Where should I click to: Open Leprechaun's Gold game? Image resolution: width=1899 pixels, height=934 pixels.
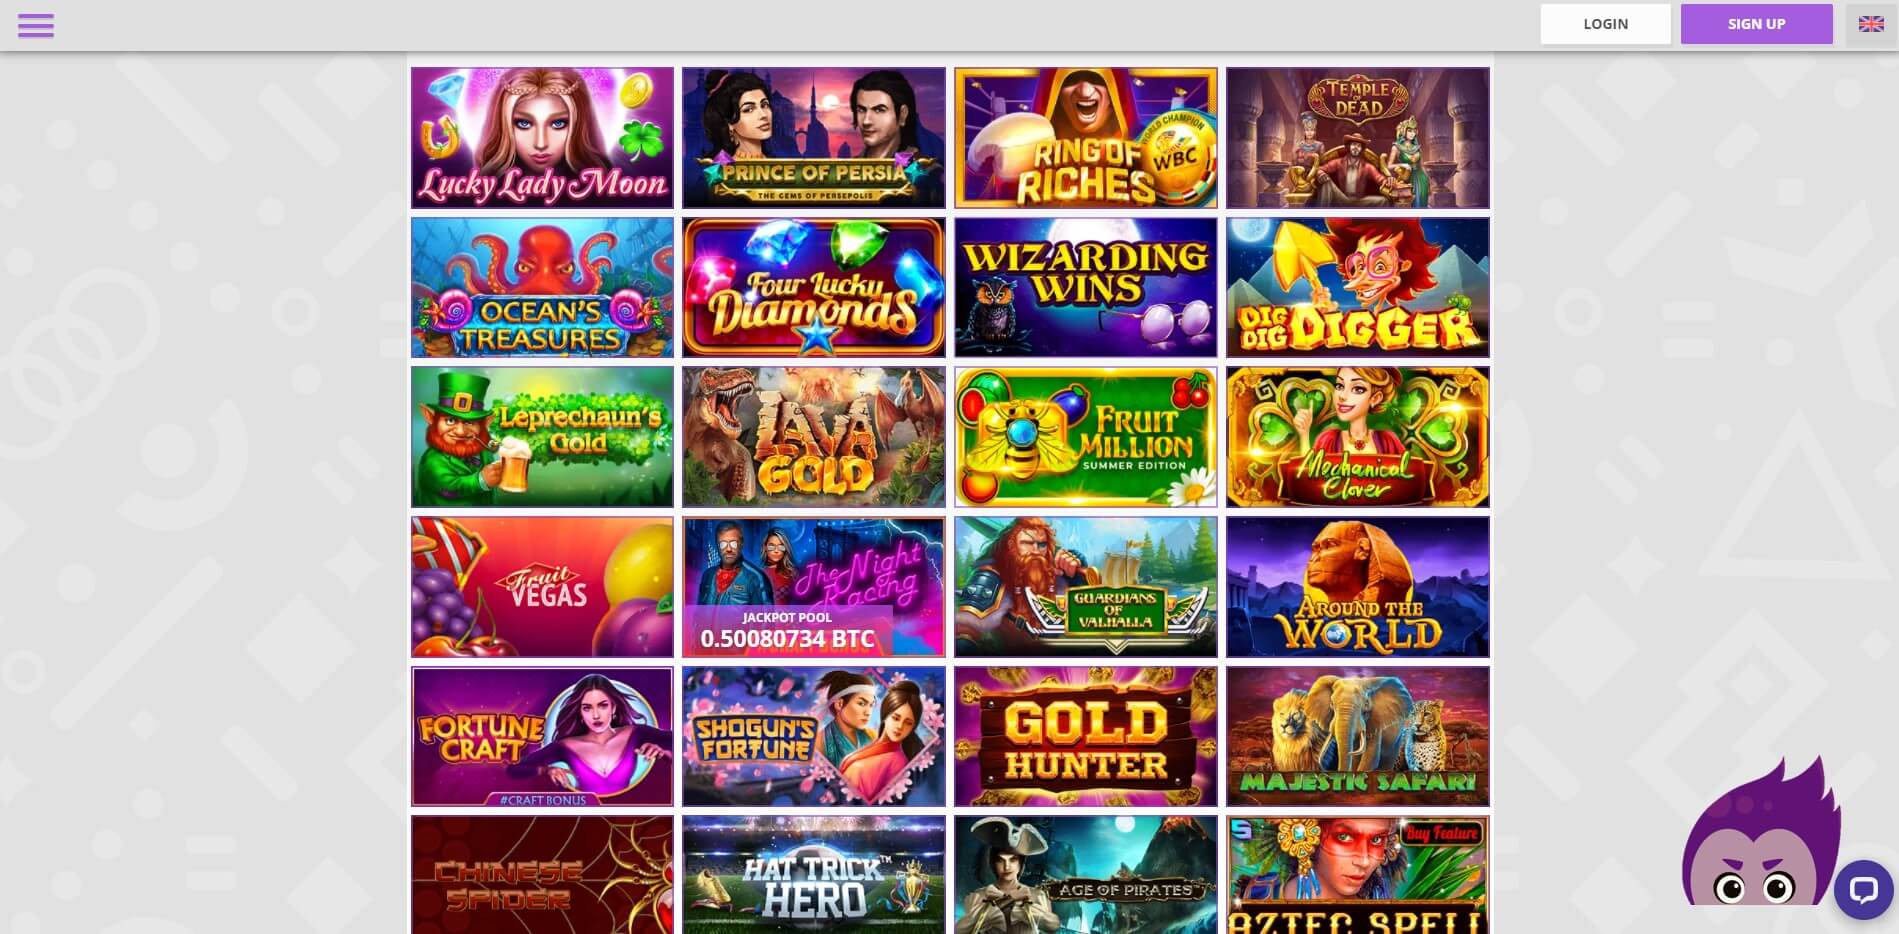[542, 437]
